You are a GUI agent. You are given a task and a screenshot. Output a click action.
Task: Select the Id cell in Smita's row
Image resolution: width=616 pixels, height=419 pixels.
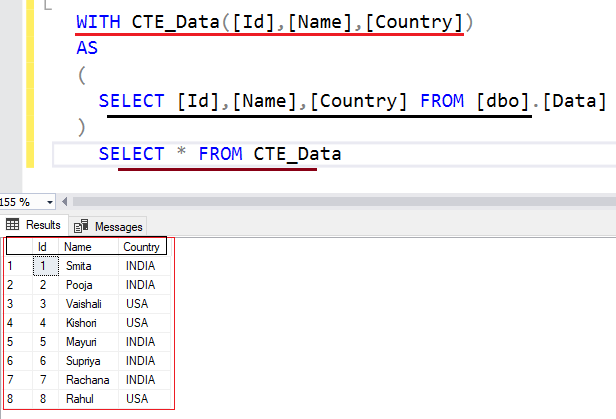[x=46, y=266]
